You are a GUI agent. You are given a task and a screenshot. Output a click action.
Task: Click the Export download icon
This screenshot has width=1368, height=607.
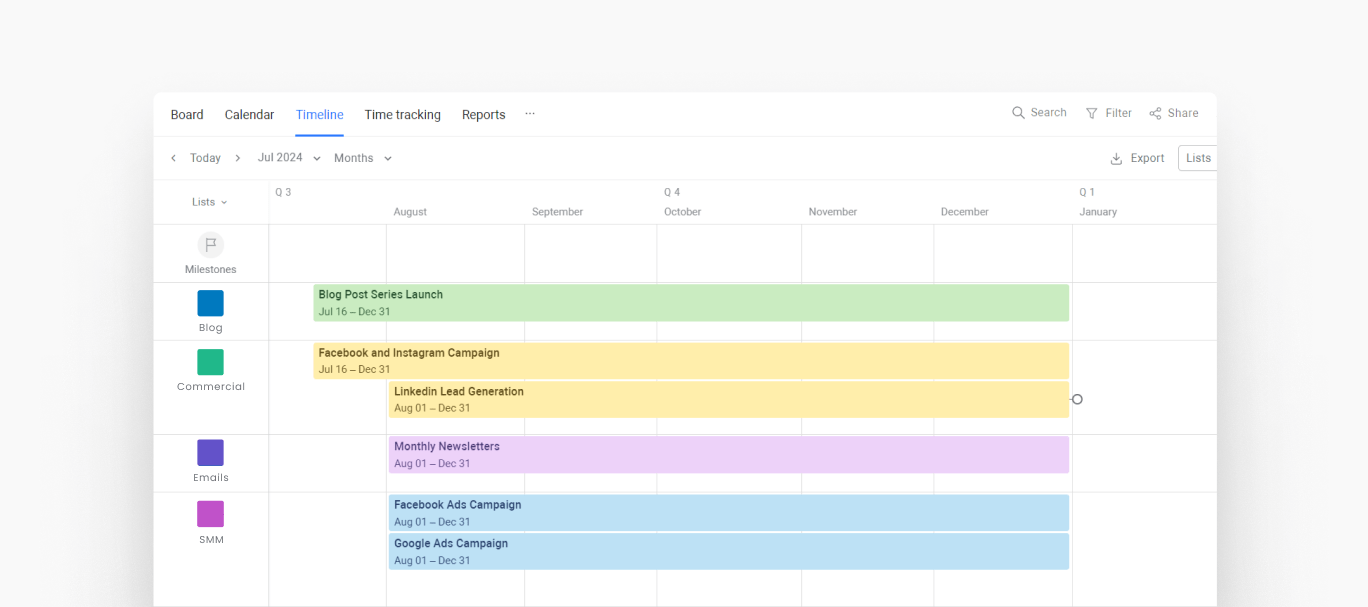tap(1116, 159)
